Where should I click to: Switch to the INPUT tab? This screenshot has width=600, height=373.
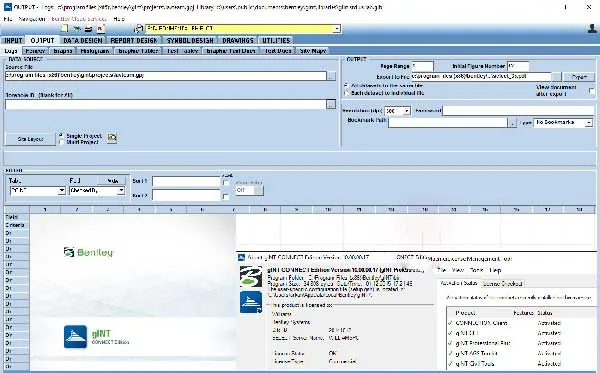pos(13,40)
